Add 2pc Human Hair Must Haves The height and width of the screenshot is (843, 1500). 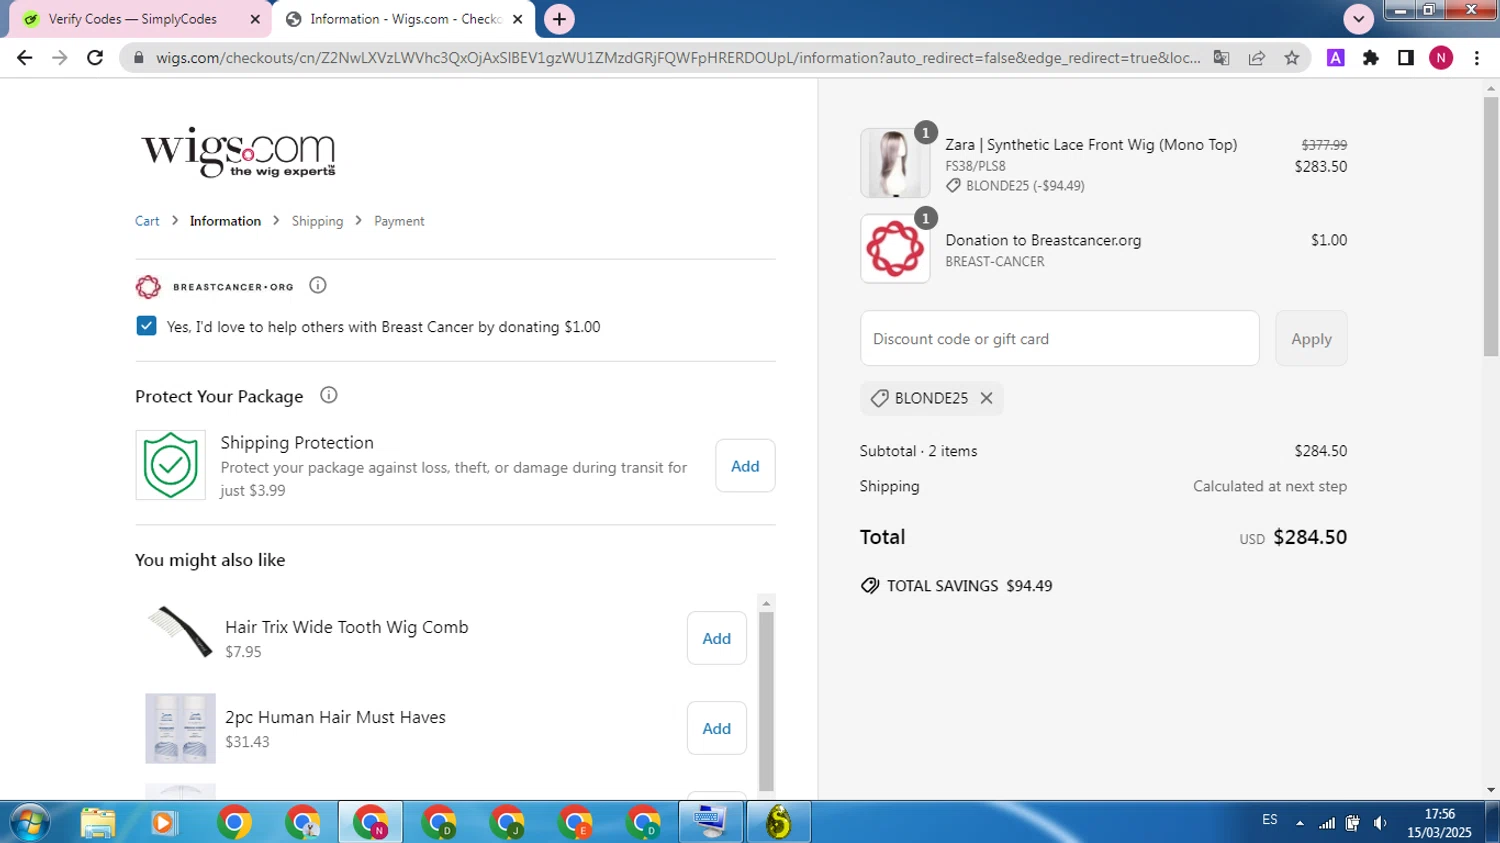(x=716, y=728)
